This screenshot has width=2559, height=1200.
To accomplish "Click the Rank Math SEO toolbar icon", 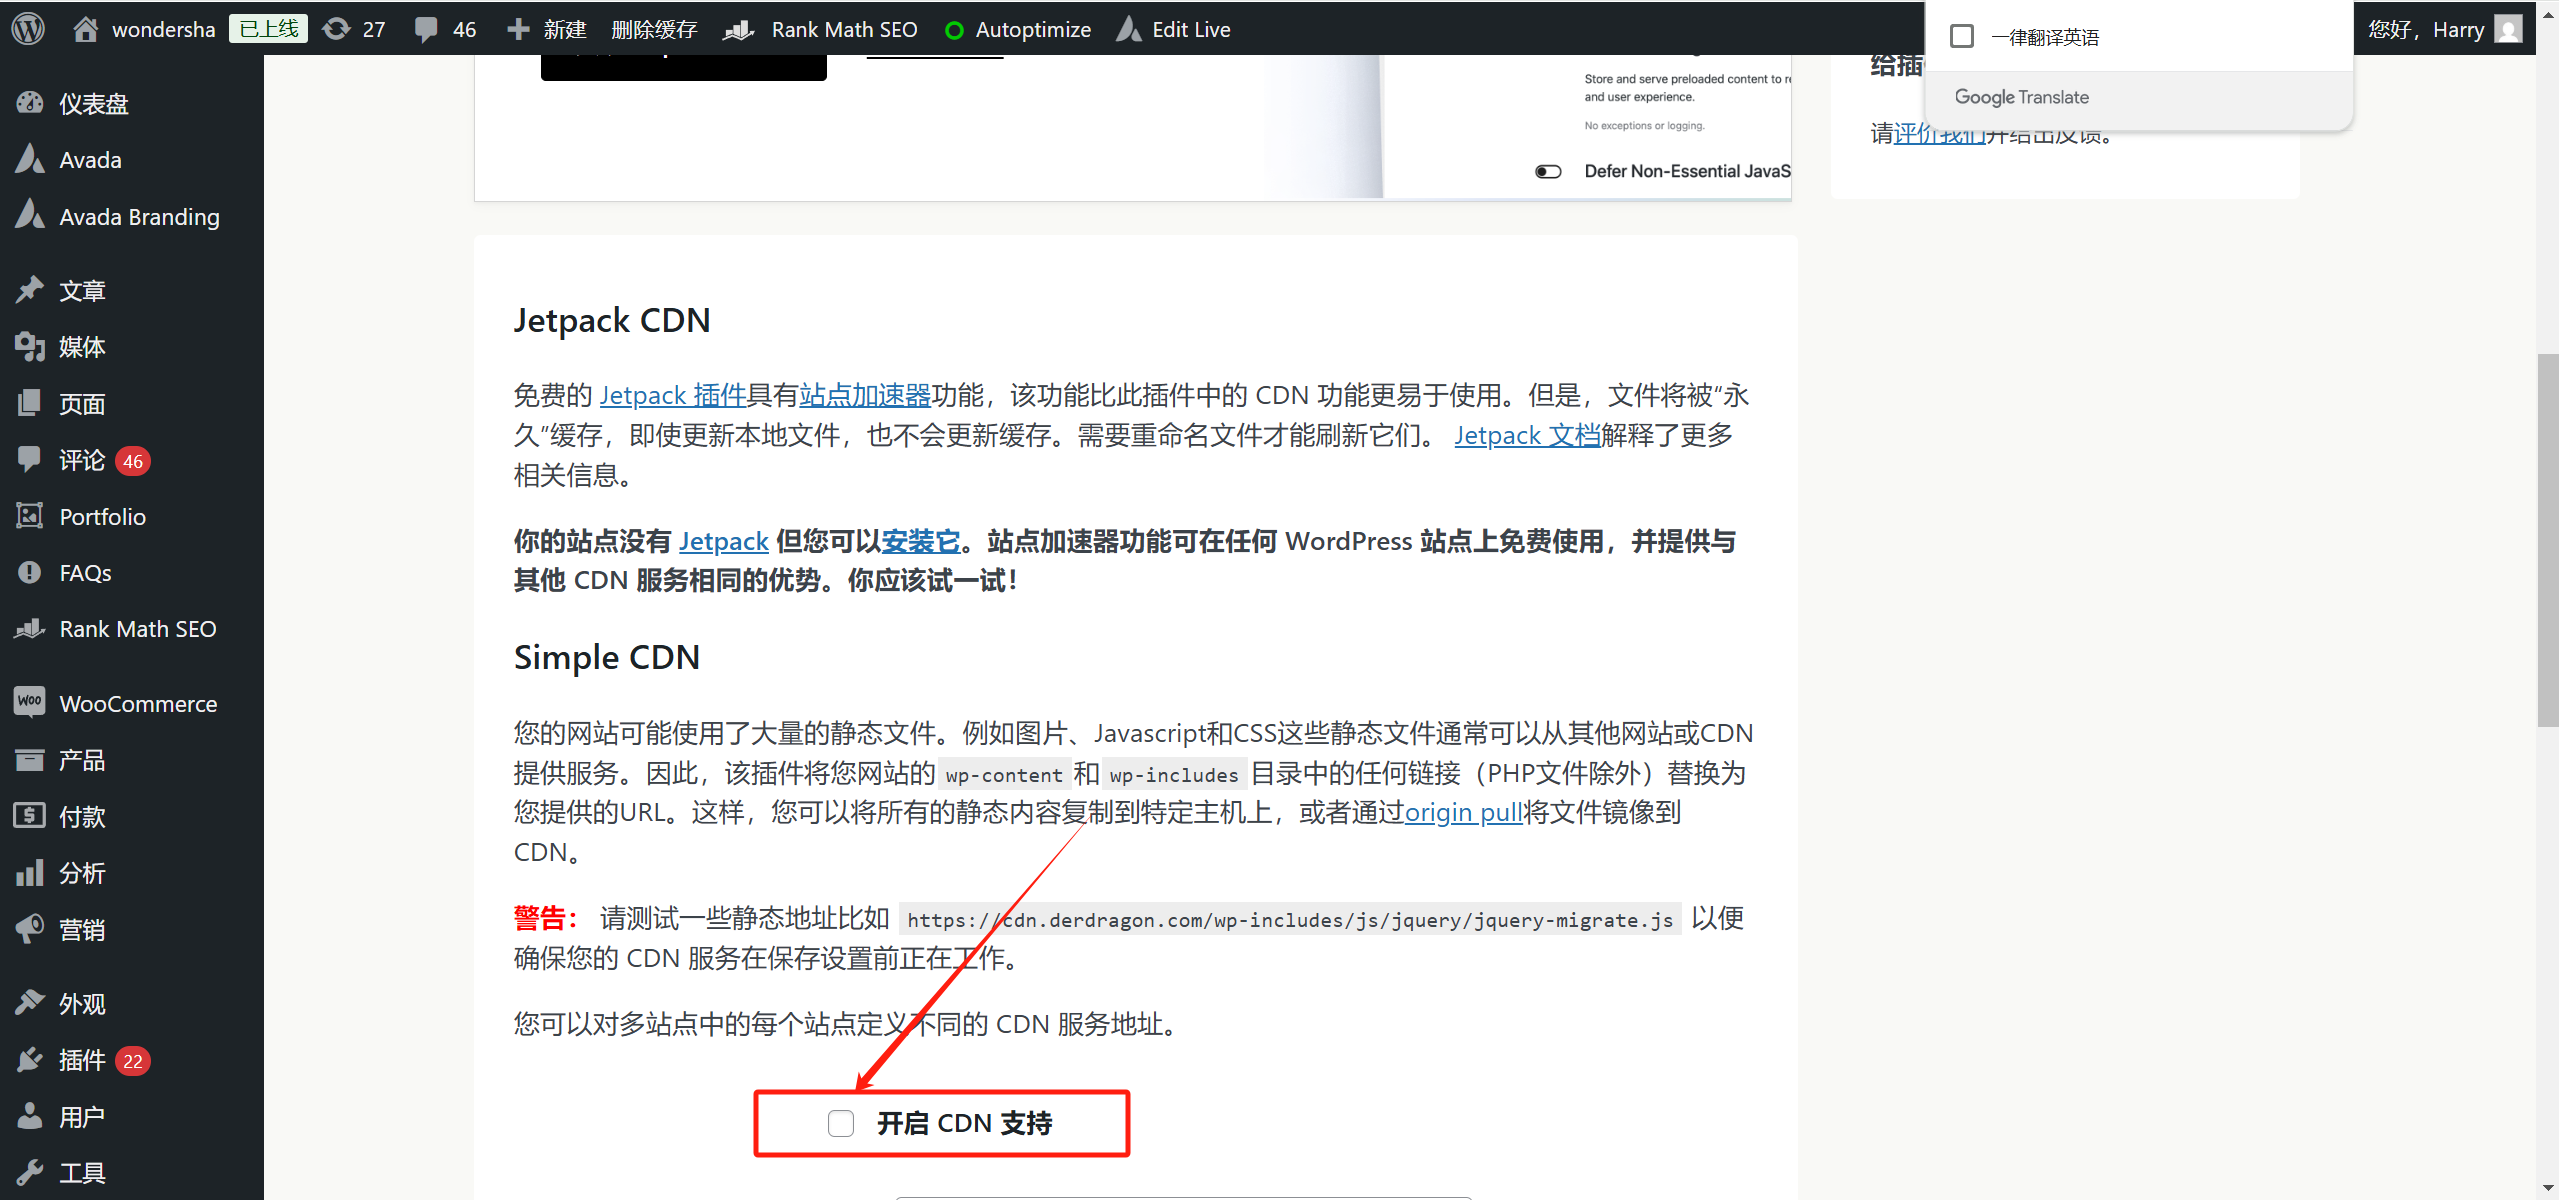I will pyautogui.click(x=738, y=29).
